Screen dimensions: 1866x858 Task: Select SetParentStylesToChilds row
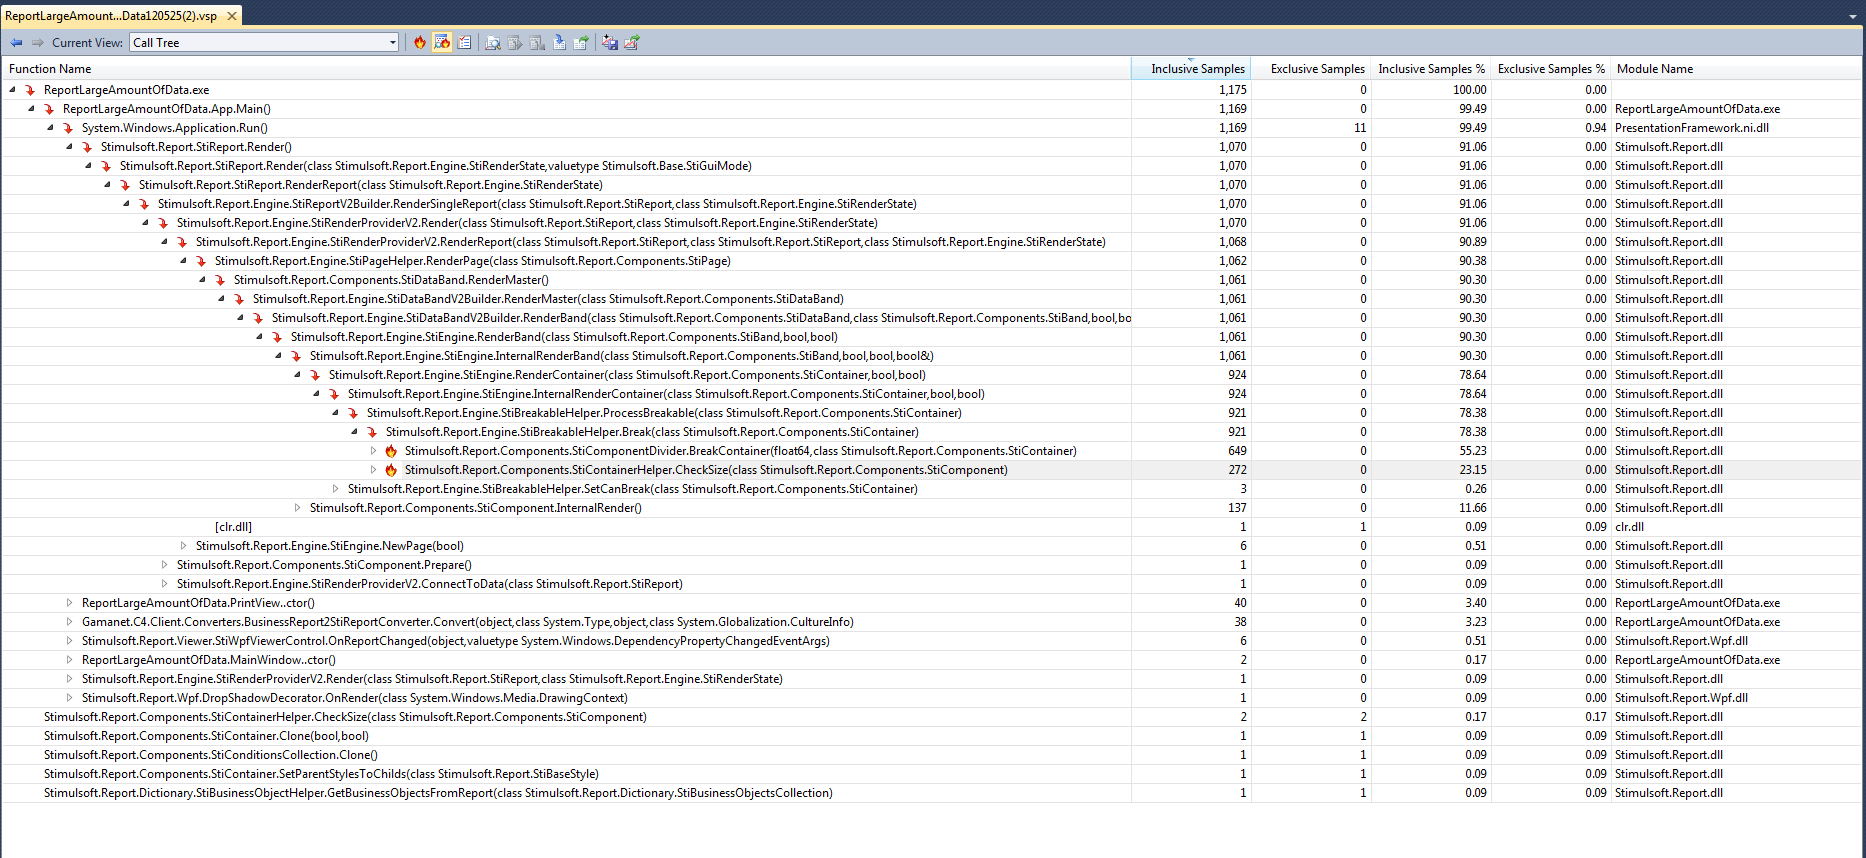(931, 774)
